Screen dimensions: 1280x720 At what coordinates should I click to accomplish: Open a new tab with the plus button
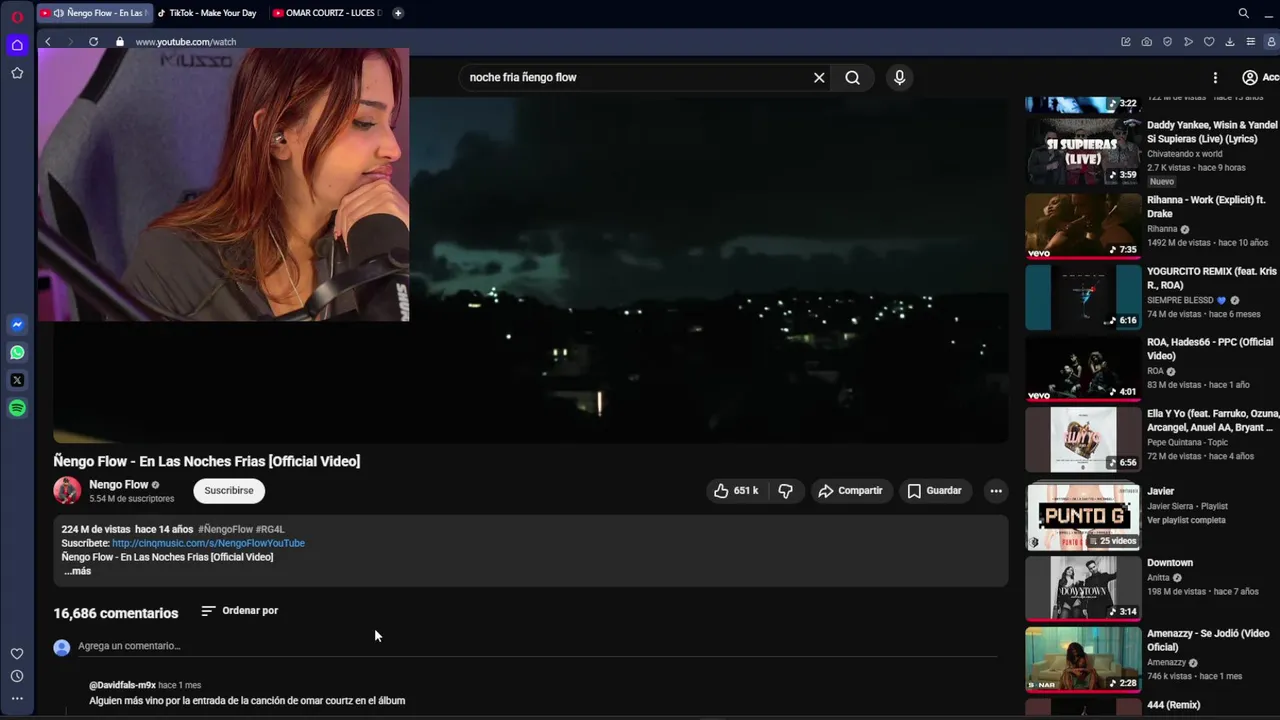(x=398, y=13)
